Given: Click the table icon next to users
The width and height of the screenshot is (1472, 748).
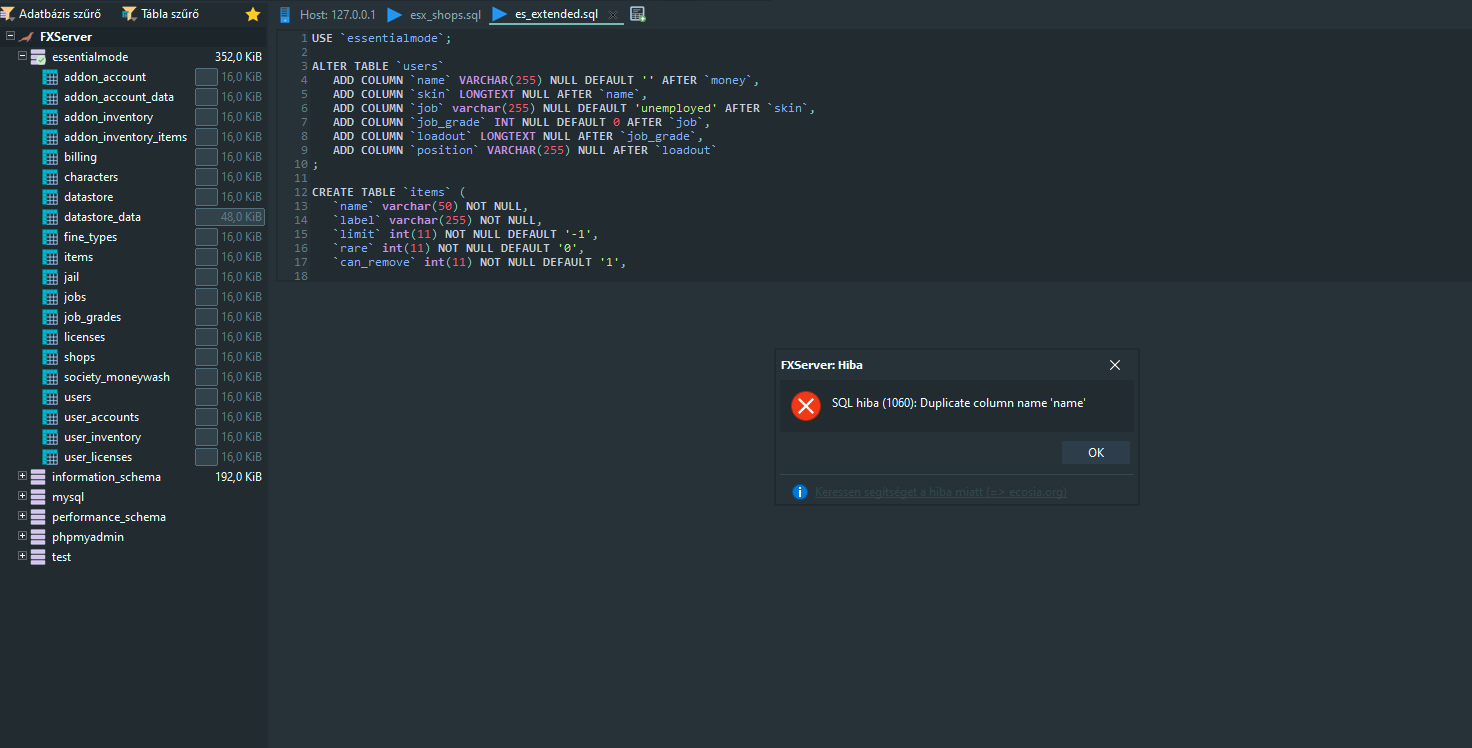Looking at the screenshot, I should click(x=49, y=396).
